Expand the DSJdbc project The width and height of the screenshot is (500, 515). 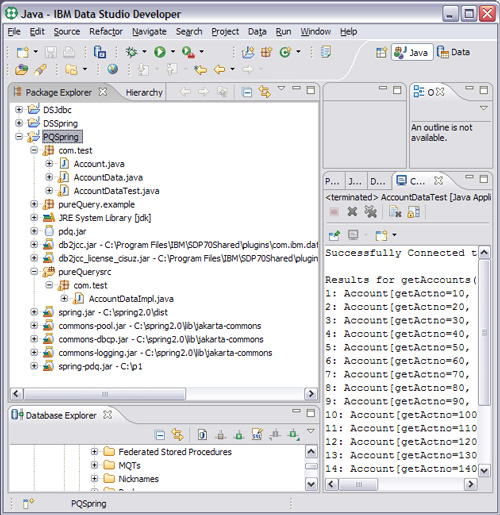tap(19, 109)
